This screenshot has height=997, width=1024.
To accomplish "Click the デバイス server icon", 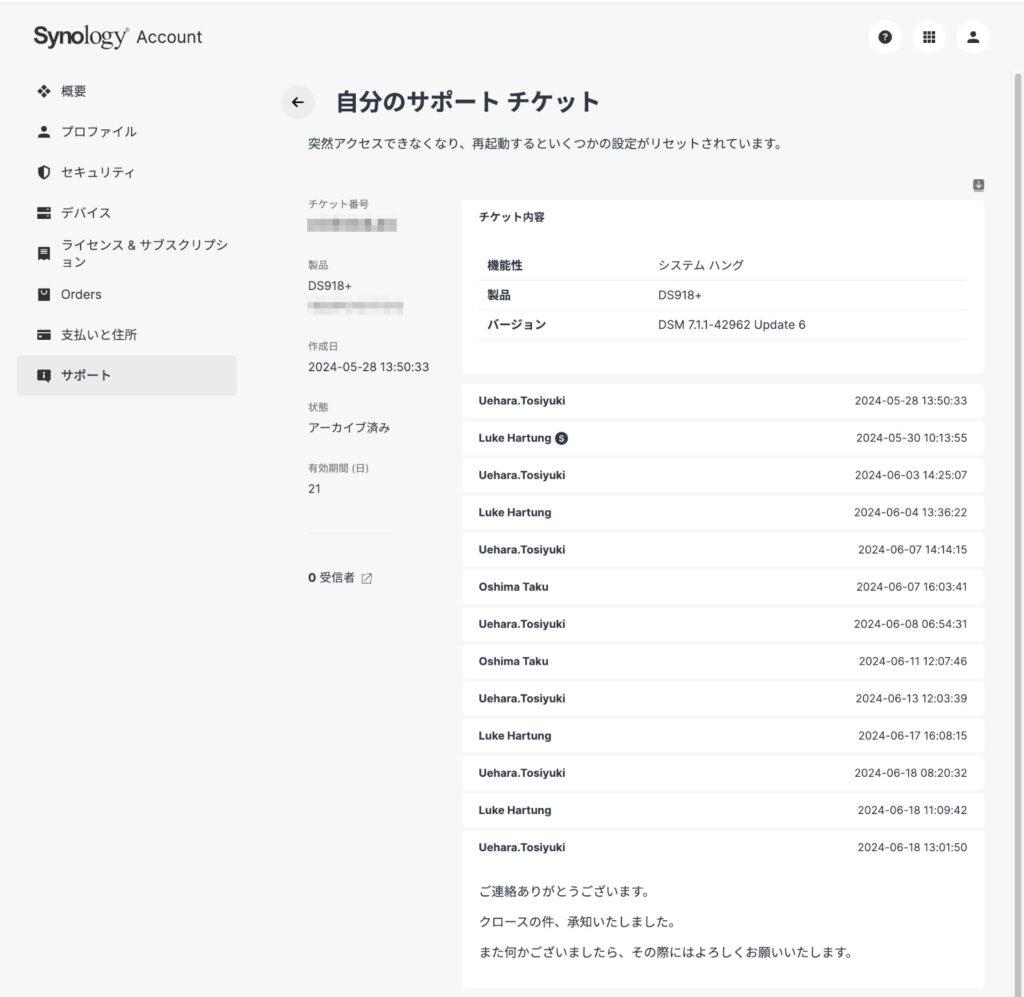I will pos(44,213).
